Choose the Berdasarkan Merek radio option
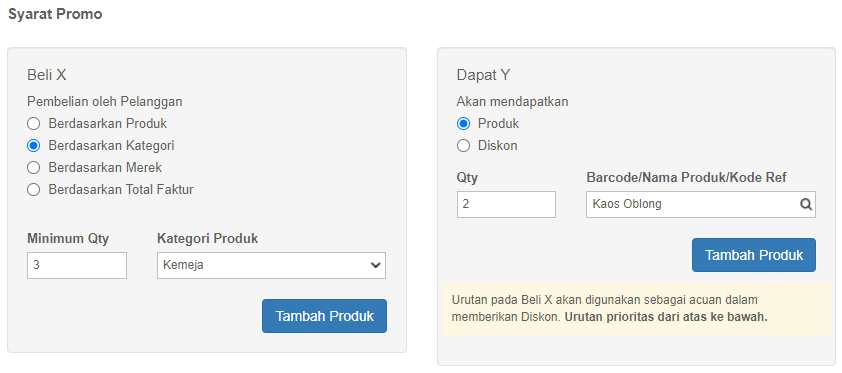 (x=33, y=168)
